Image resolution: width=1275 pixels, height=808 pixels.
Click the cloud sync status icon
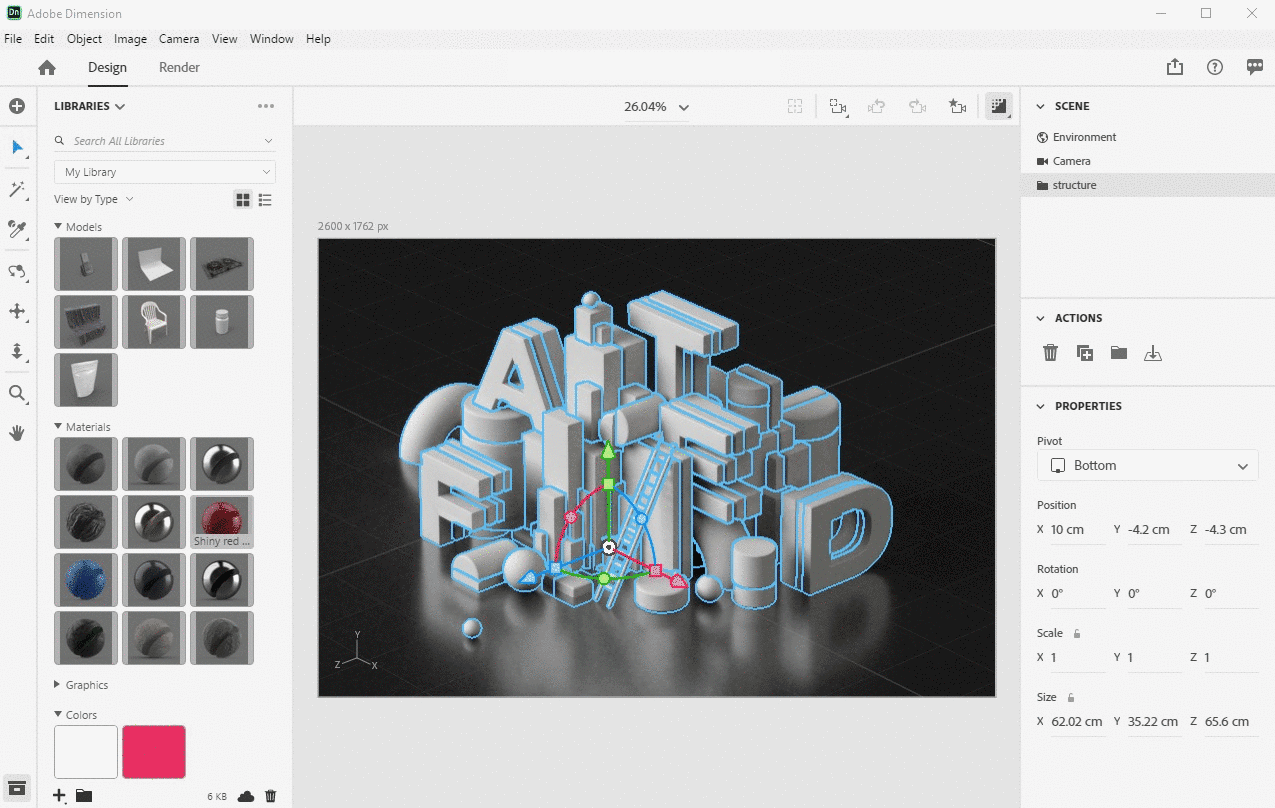click(x=246, y=796)
